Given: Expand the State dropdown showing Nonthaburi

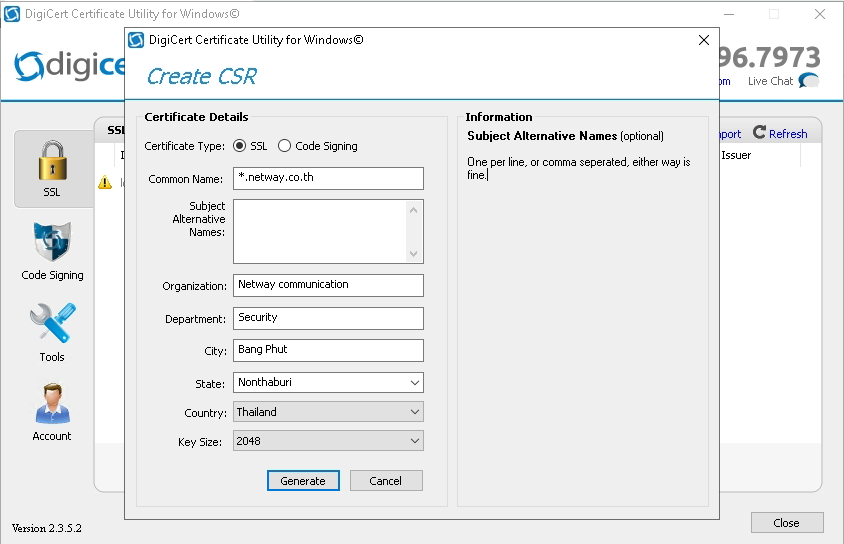Looking at the screenshot, I should tap(415, 382).
